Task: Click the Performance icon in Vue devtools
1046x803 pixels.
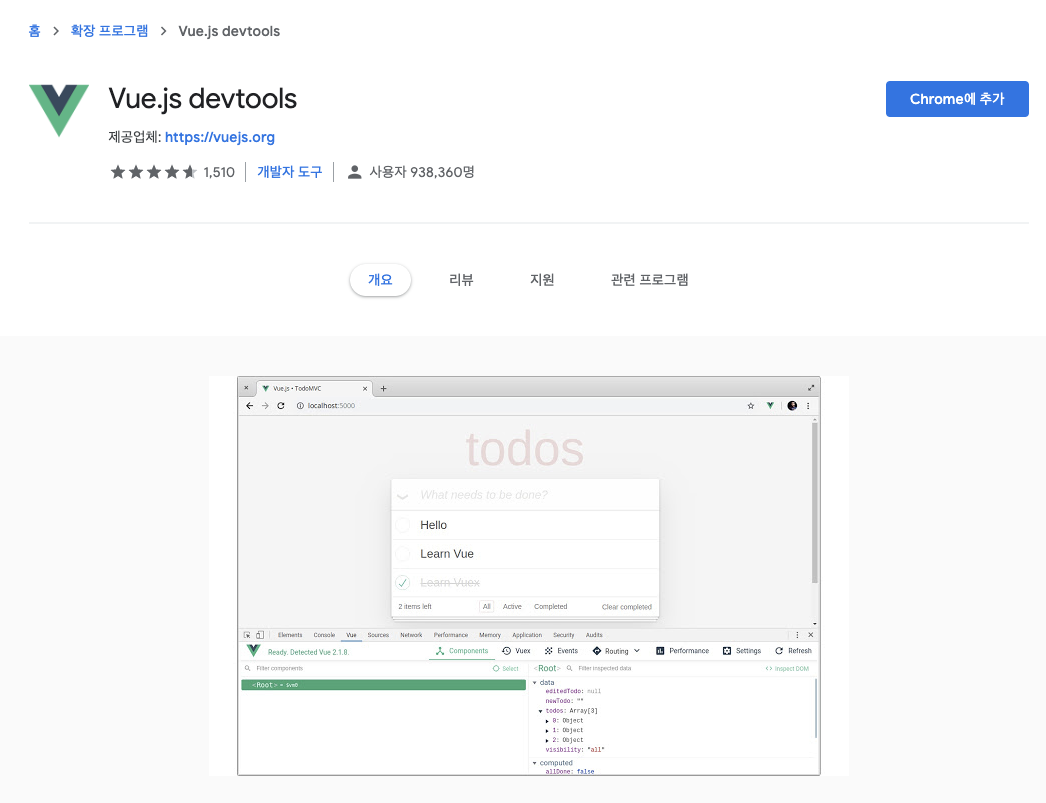Action: [660, 651]
